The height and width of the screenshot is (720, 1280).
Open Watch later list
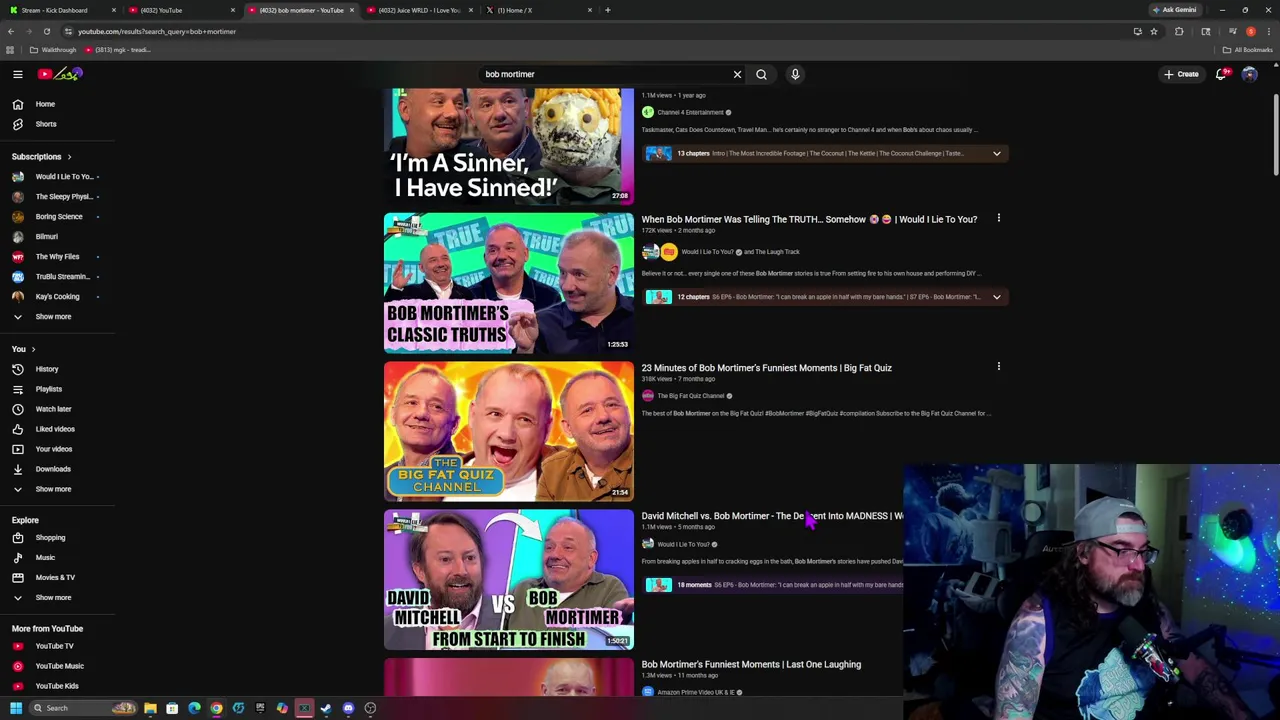(x=53, y=409)
